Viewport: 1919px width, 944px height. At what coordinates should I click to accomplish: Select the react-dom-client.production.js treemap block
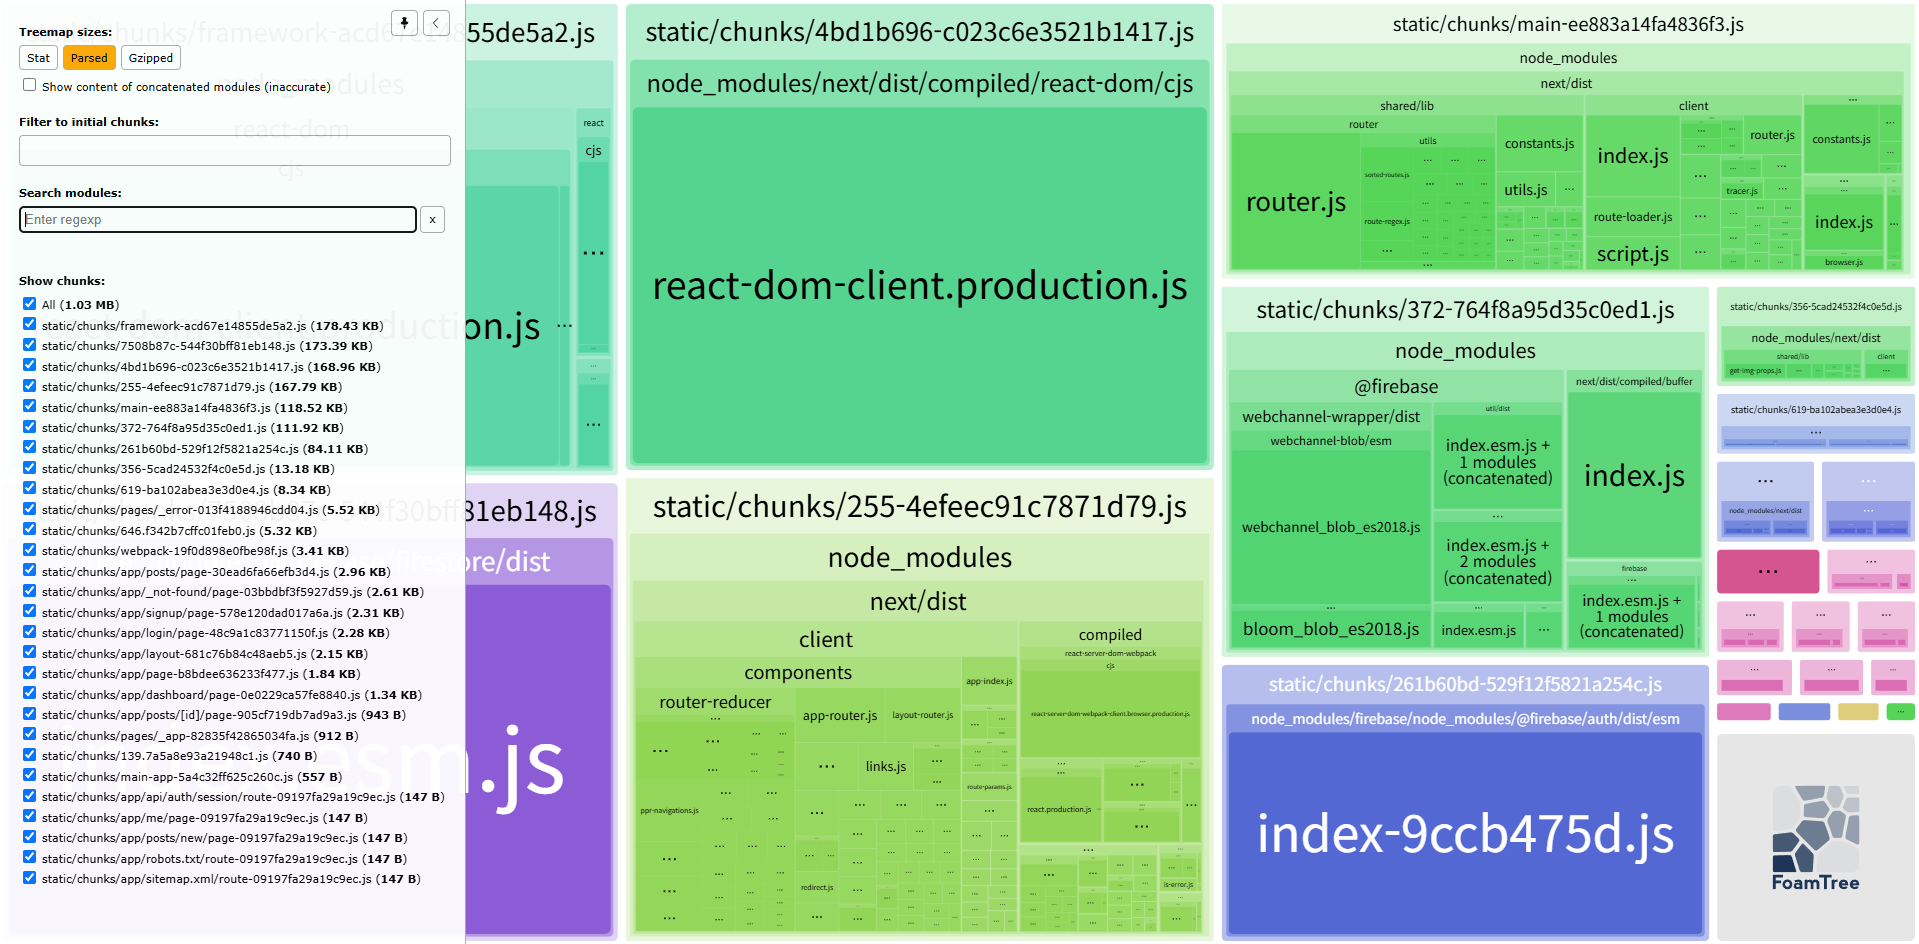click(x=919, y=286)
